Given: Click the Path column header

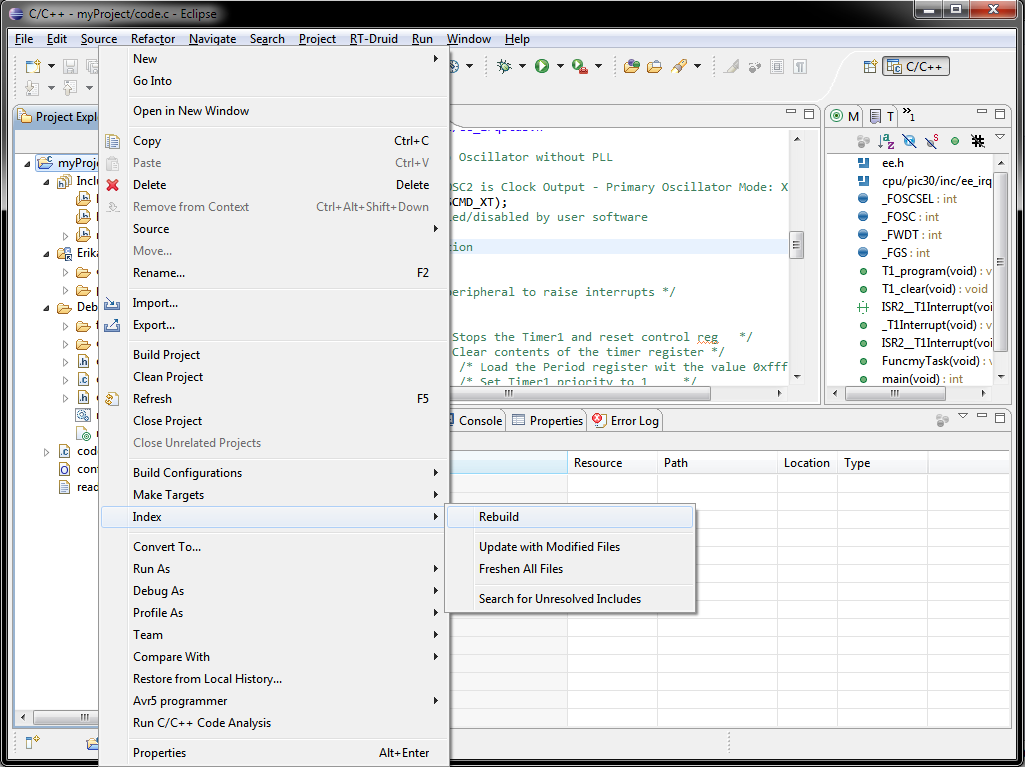Looking at the screenshot, I should [x=718, y=463].
